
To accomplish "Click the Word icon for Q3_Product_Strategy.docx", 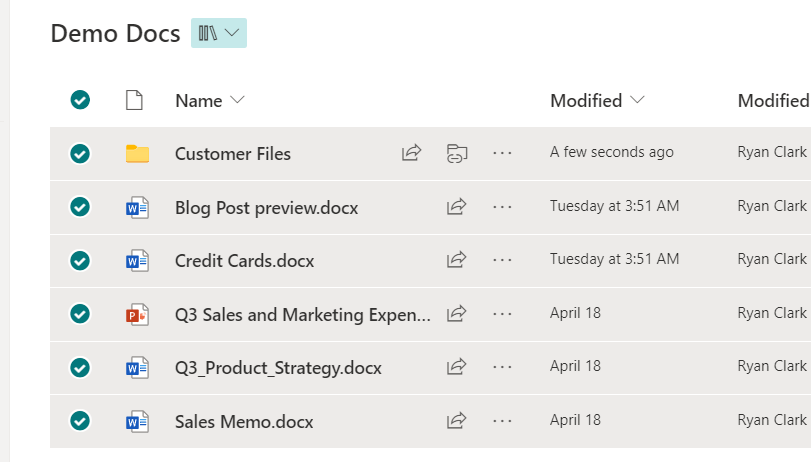I will [x=138, y=368].
